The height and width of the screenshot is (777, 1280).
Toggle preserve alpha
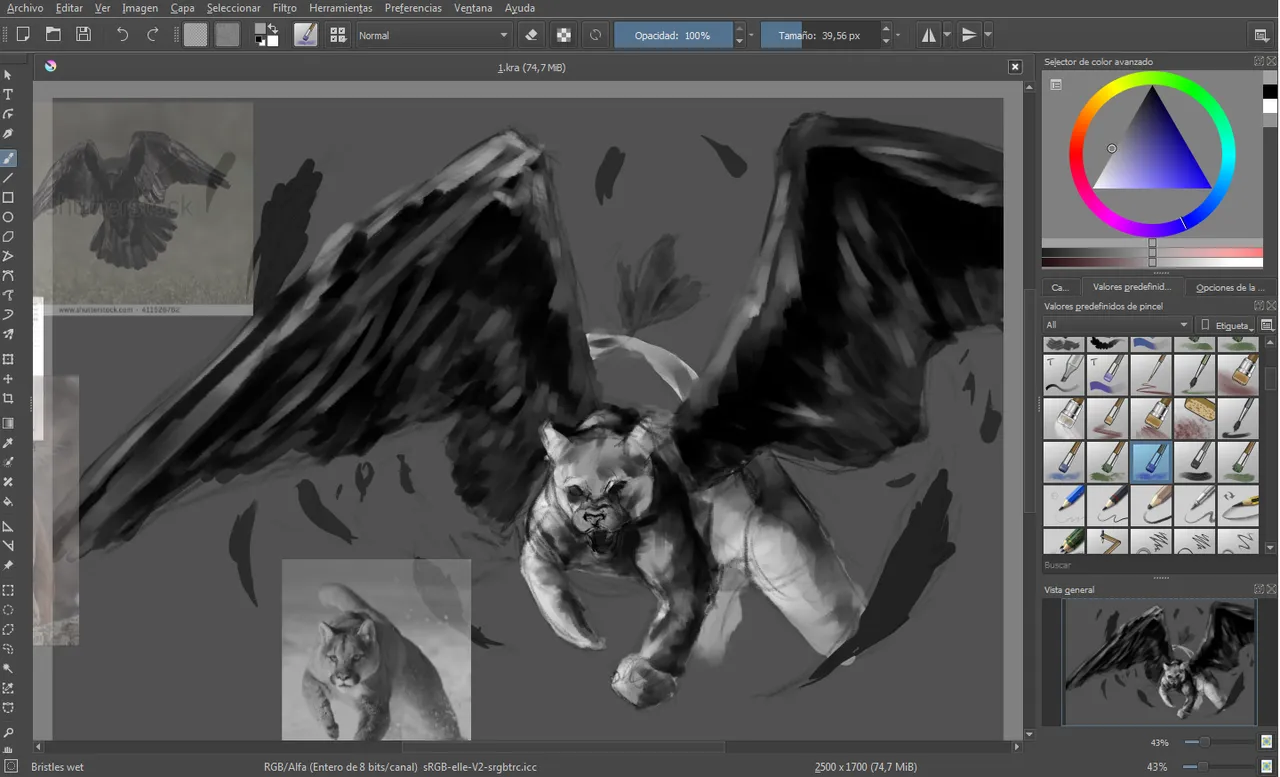point(564,35)
